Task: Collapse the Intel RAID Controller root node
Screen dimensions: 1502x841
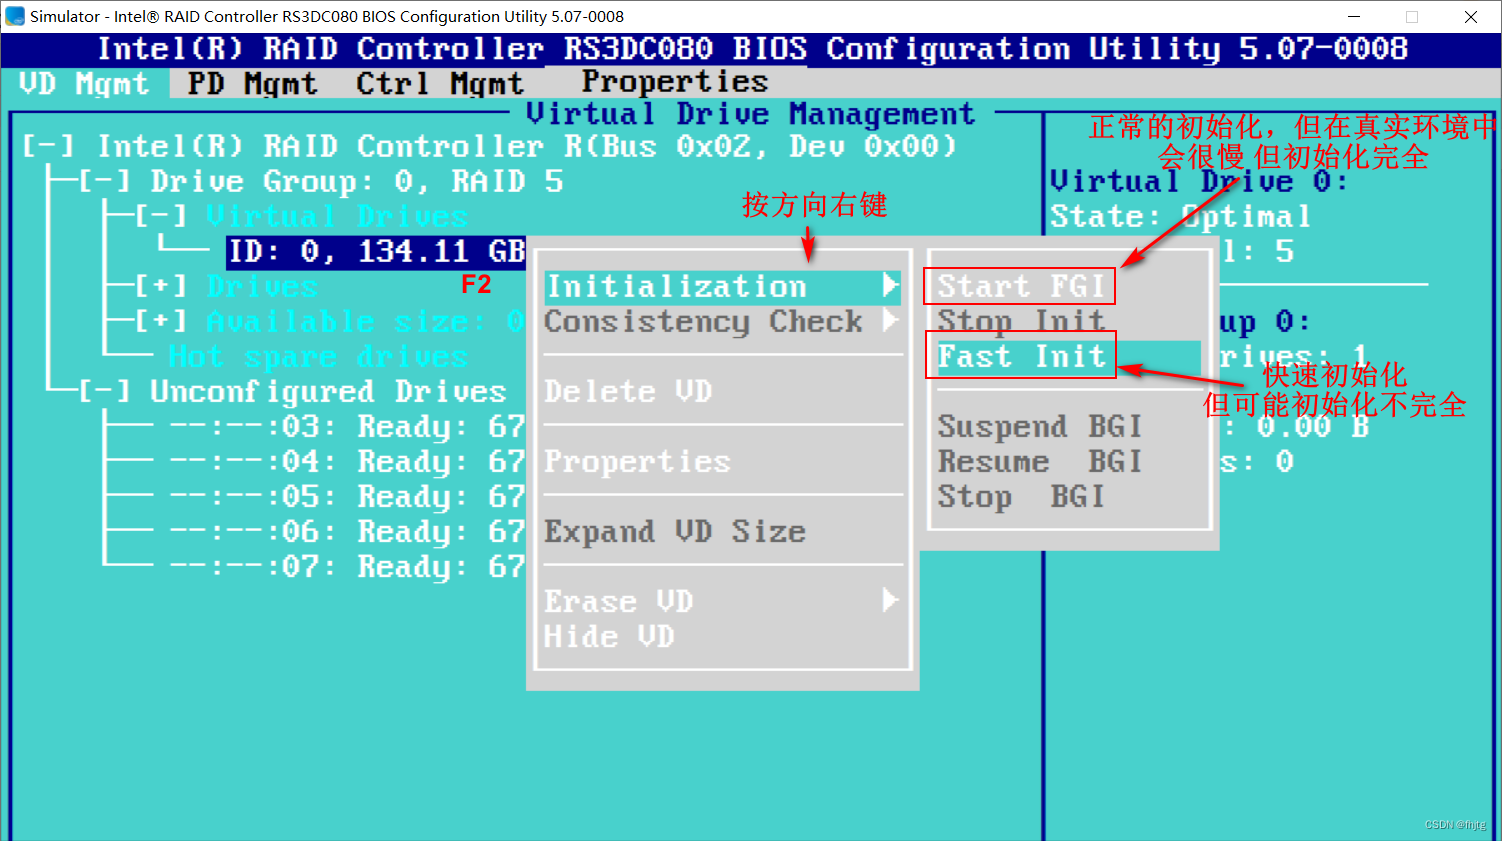Action: 48,146
